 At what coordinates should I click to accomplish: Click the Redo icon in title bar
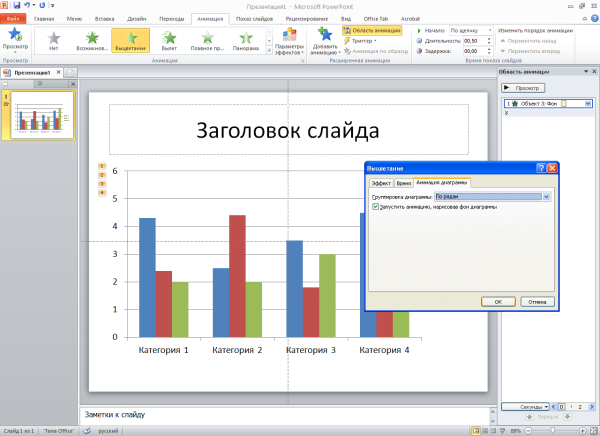(42, 5)
